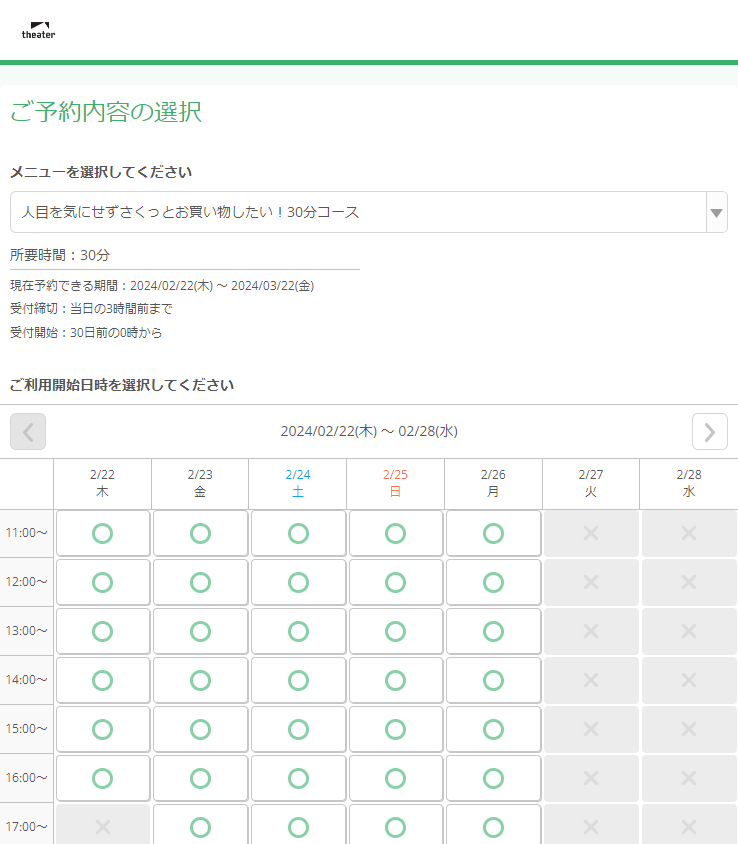Screen dimensions: 738x844
Task: Click the unavailable X mark on 2/27 at 11:00
Action: pyautogui.click(x=590, y=533)
